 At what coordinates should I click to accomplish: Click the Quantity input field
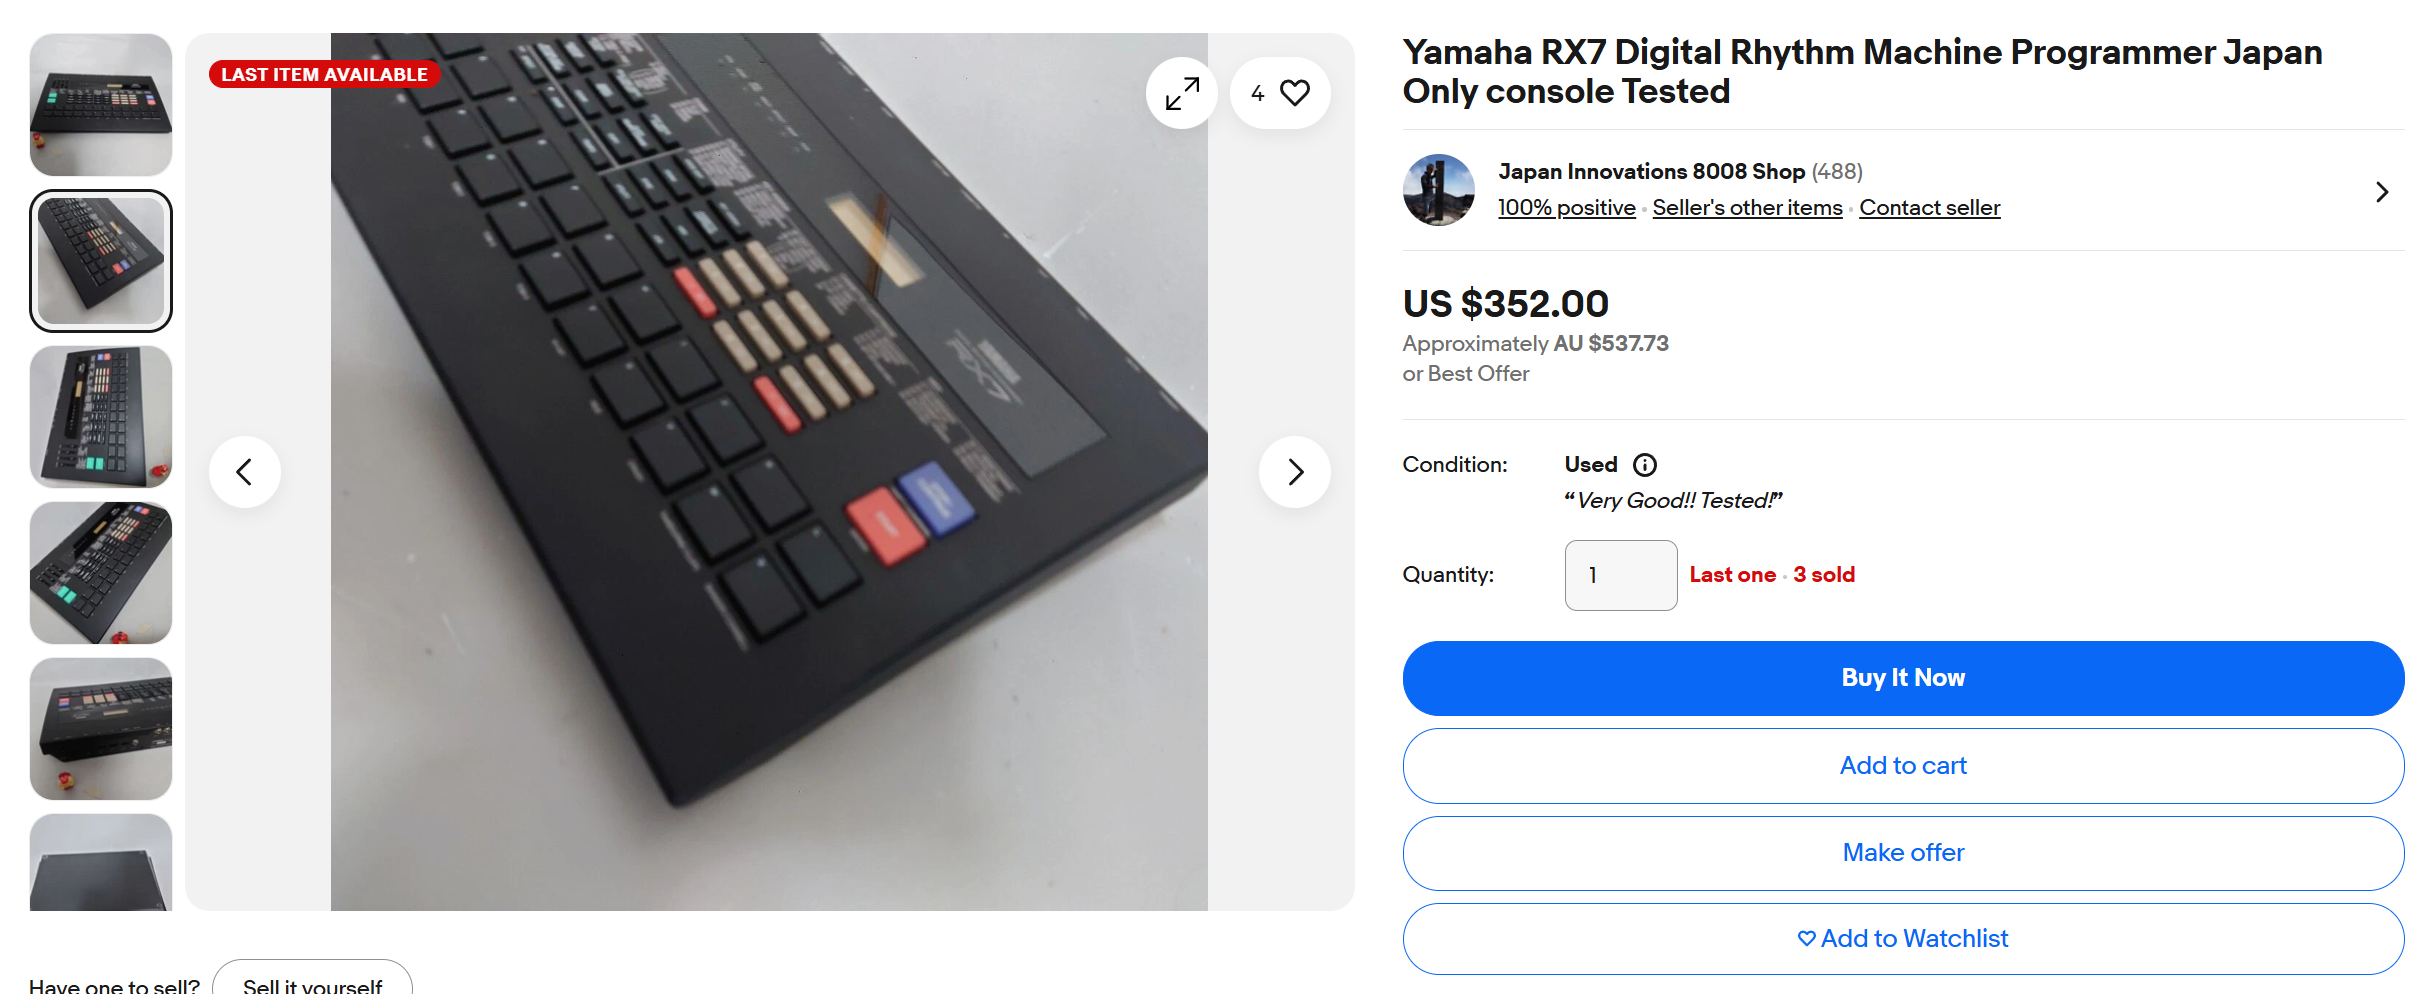tap(1621, 575)
